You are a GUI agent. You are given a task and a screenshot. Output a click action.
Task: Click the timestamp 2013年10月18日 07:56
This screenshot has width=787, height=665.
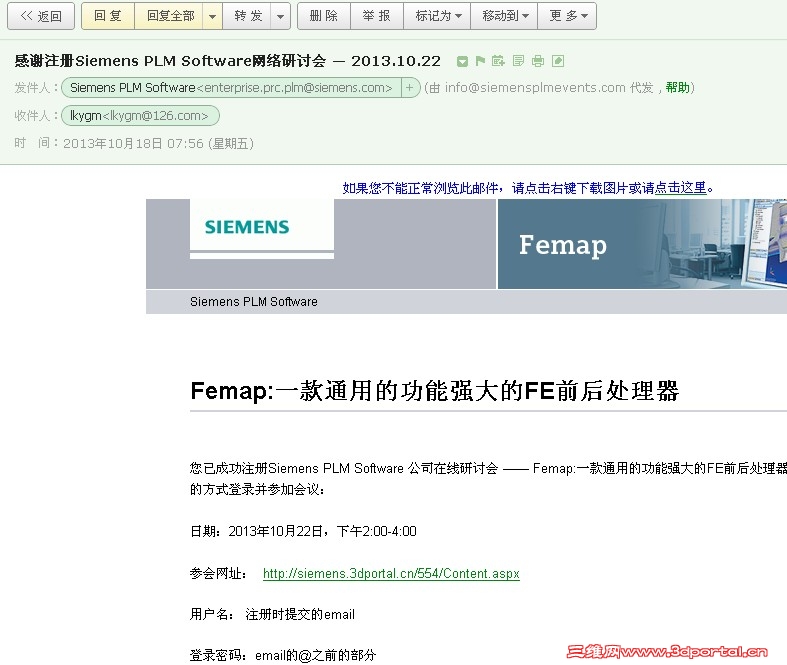134,144
